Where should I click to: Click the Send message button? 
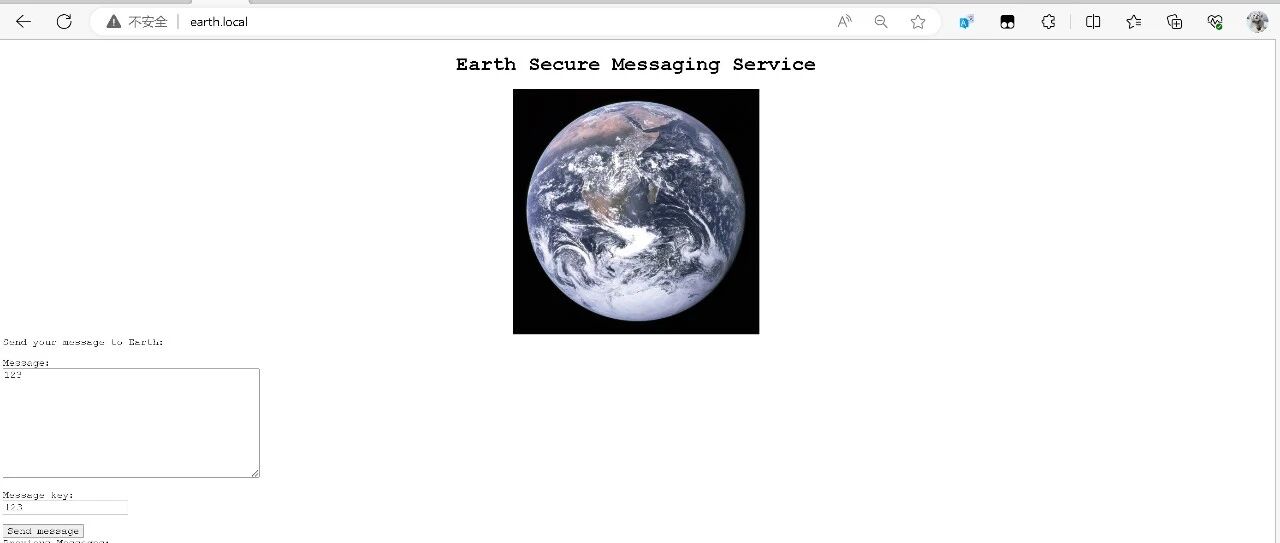coord(43,531)
